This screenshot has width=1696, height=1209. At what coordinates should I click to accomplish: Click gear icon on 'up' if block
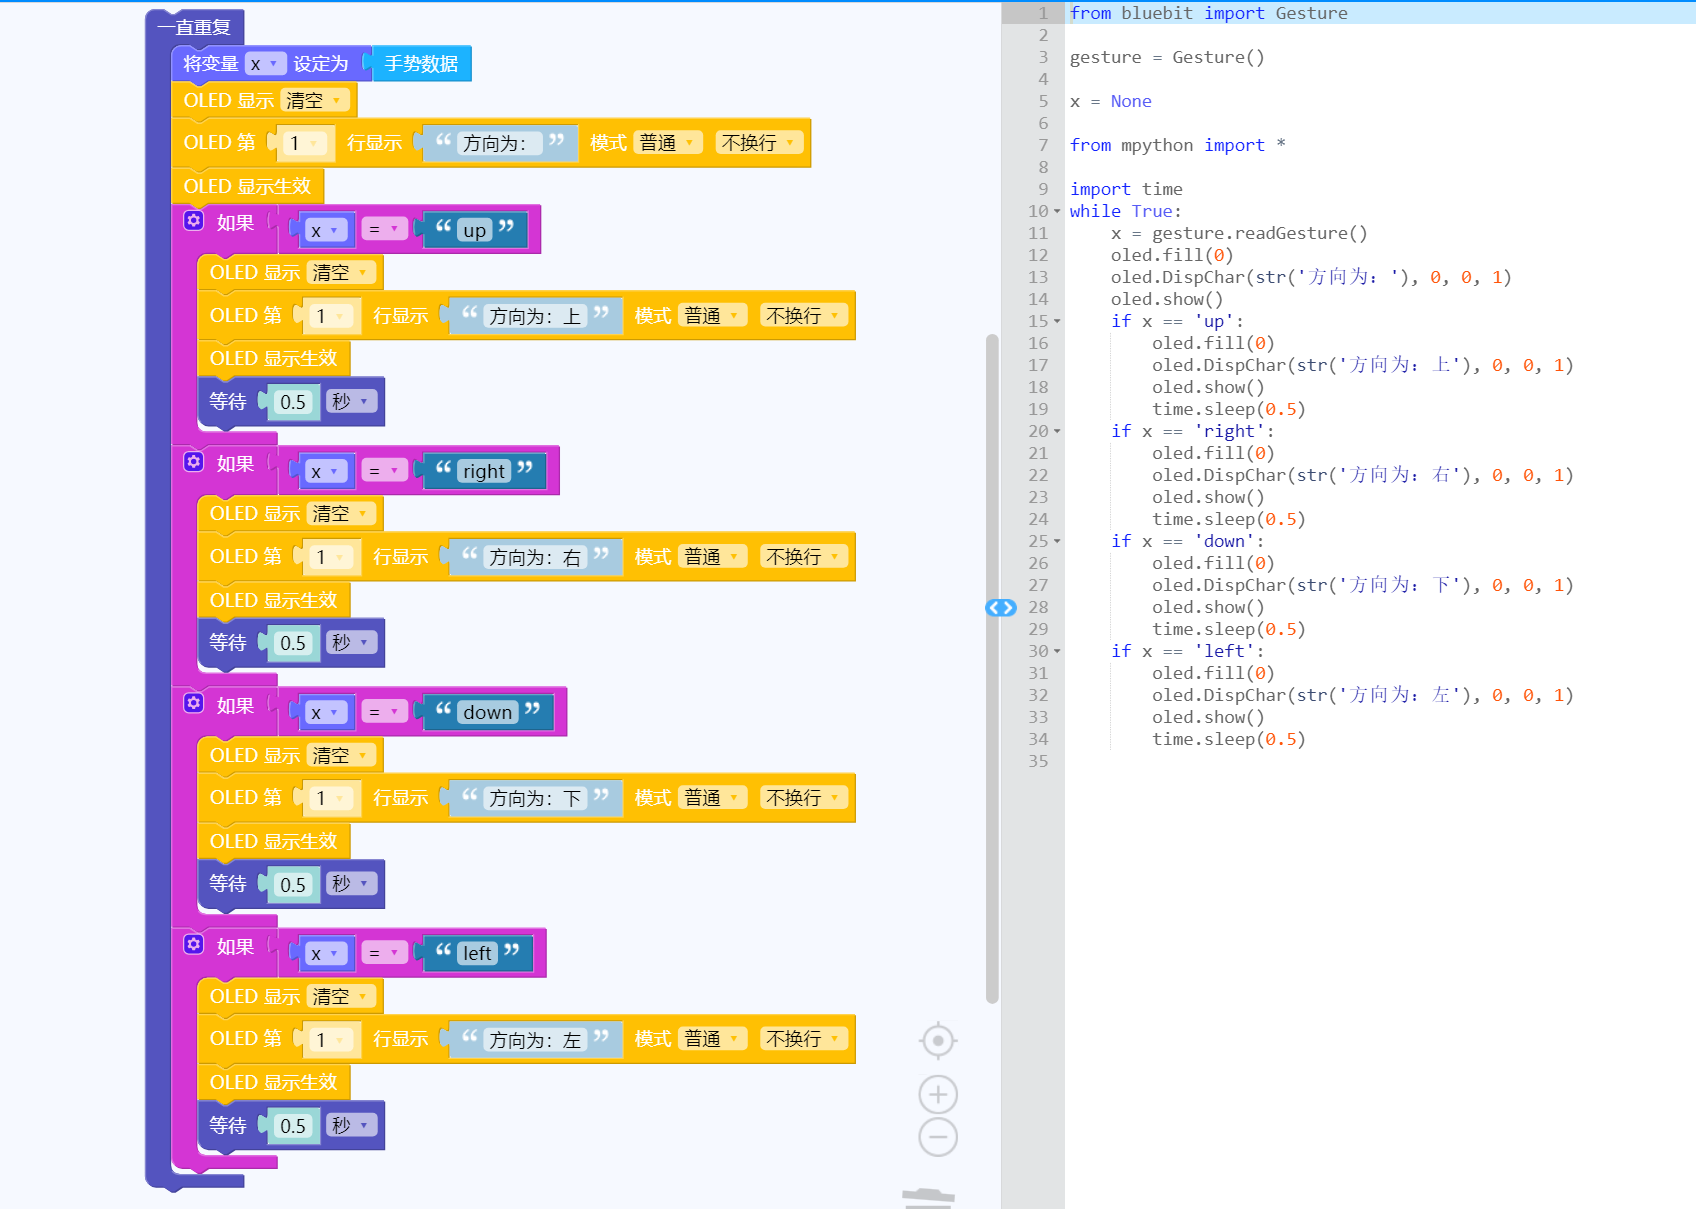(194, 221)
